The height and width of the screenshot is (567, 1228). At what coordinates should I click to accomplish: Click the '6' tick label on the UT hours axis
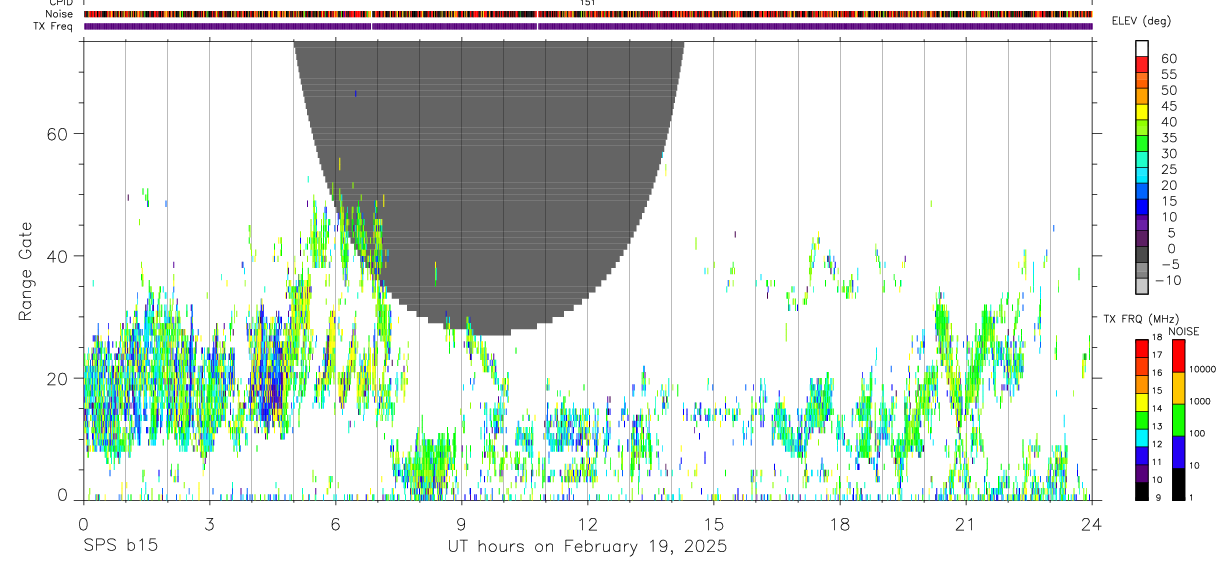(x=335, y=524)
